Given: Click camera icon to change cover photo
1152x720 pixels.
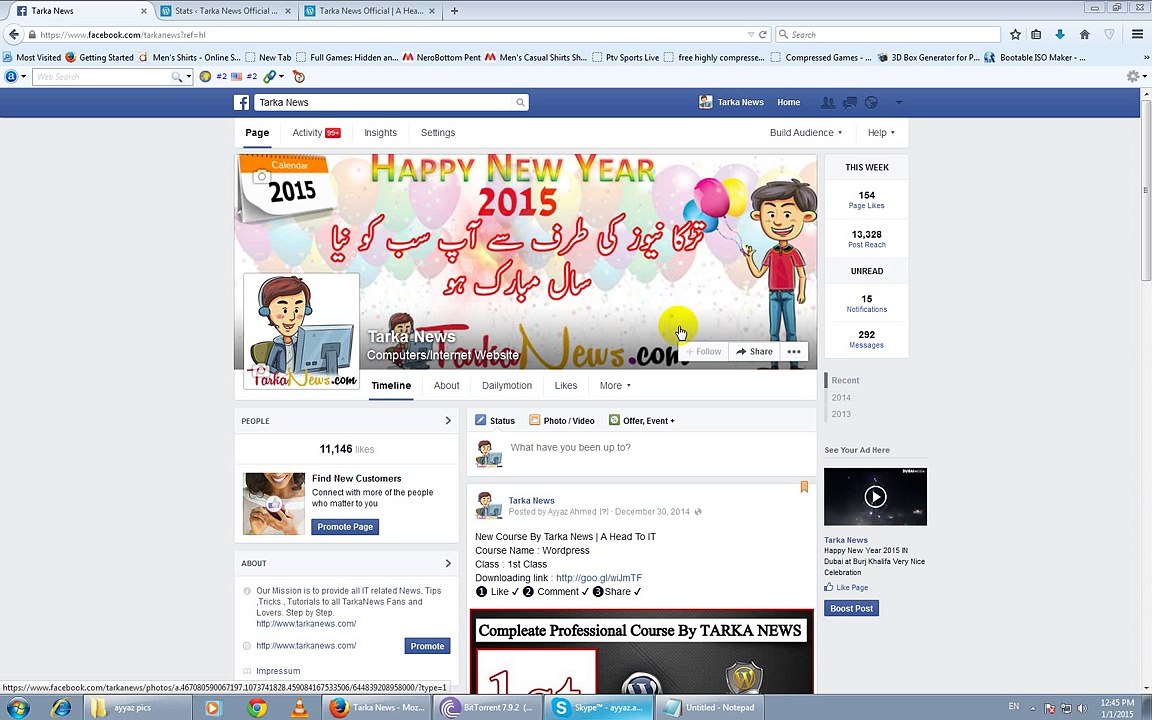Looking at the screenshot, I should [x=261, y=176].
